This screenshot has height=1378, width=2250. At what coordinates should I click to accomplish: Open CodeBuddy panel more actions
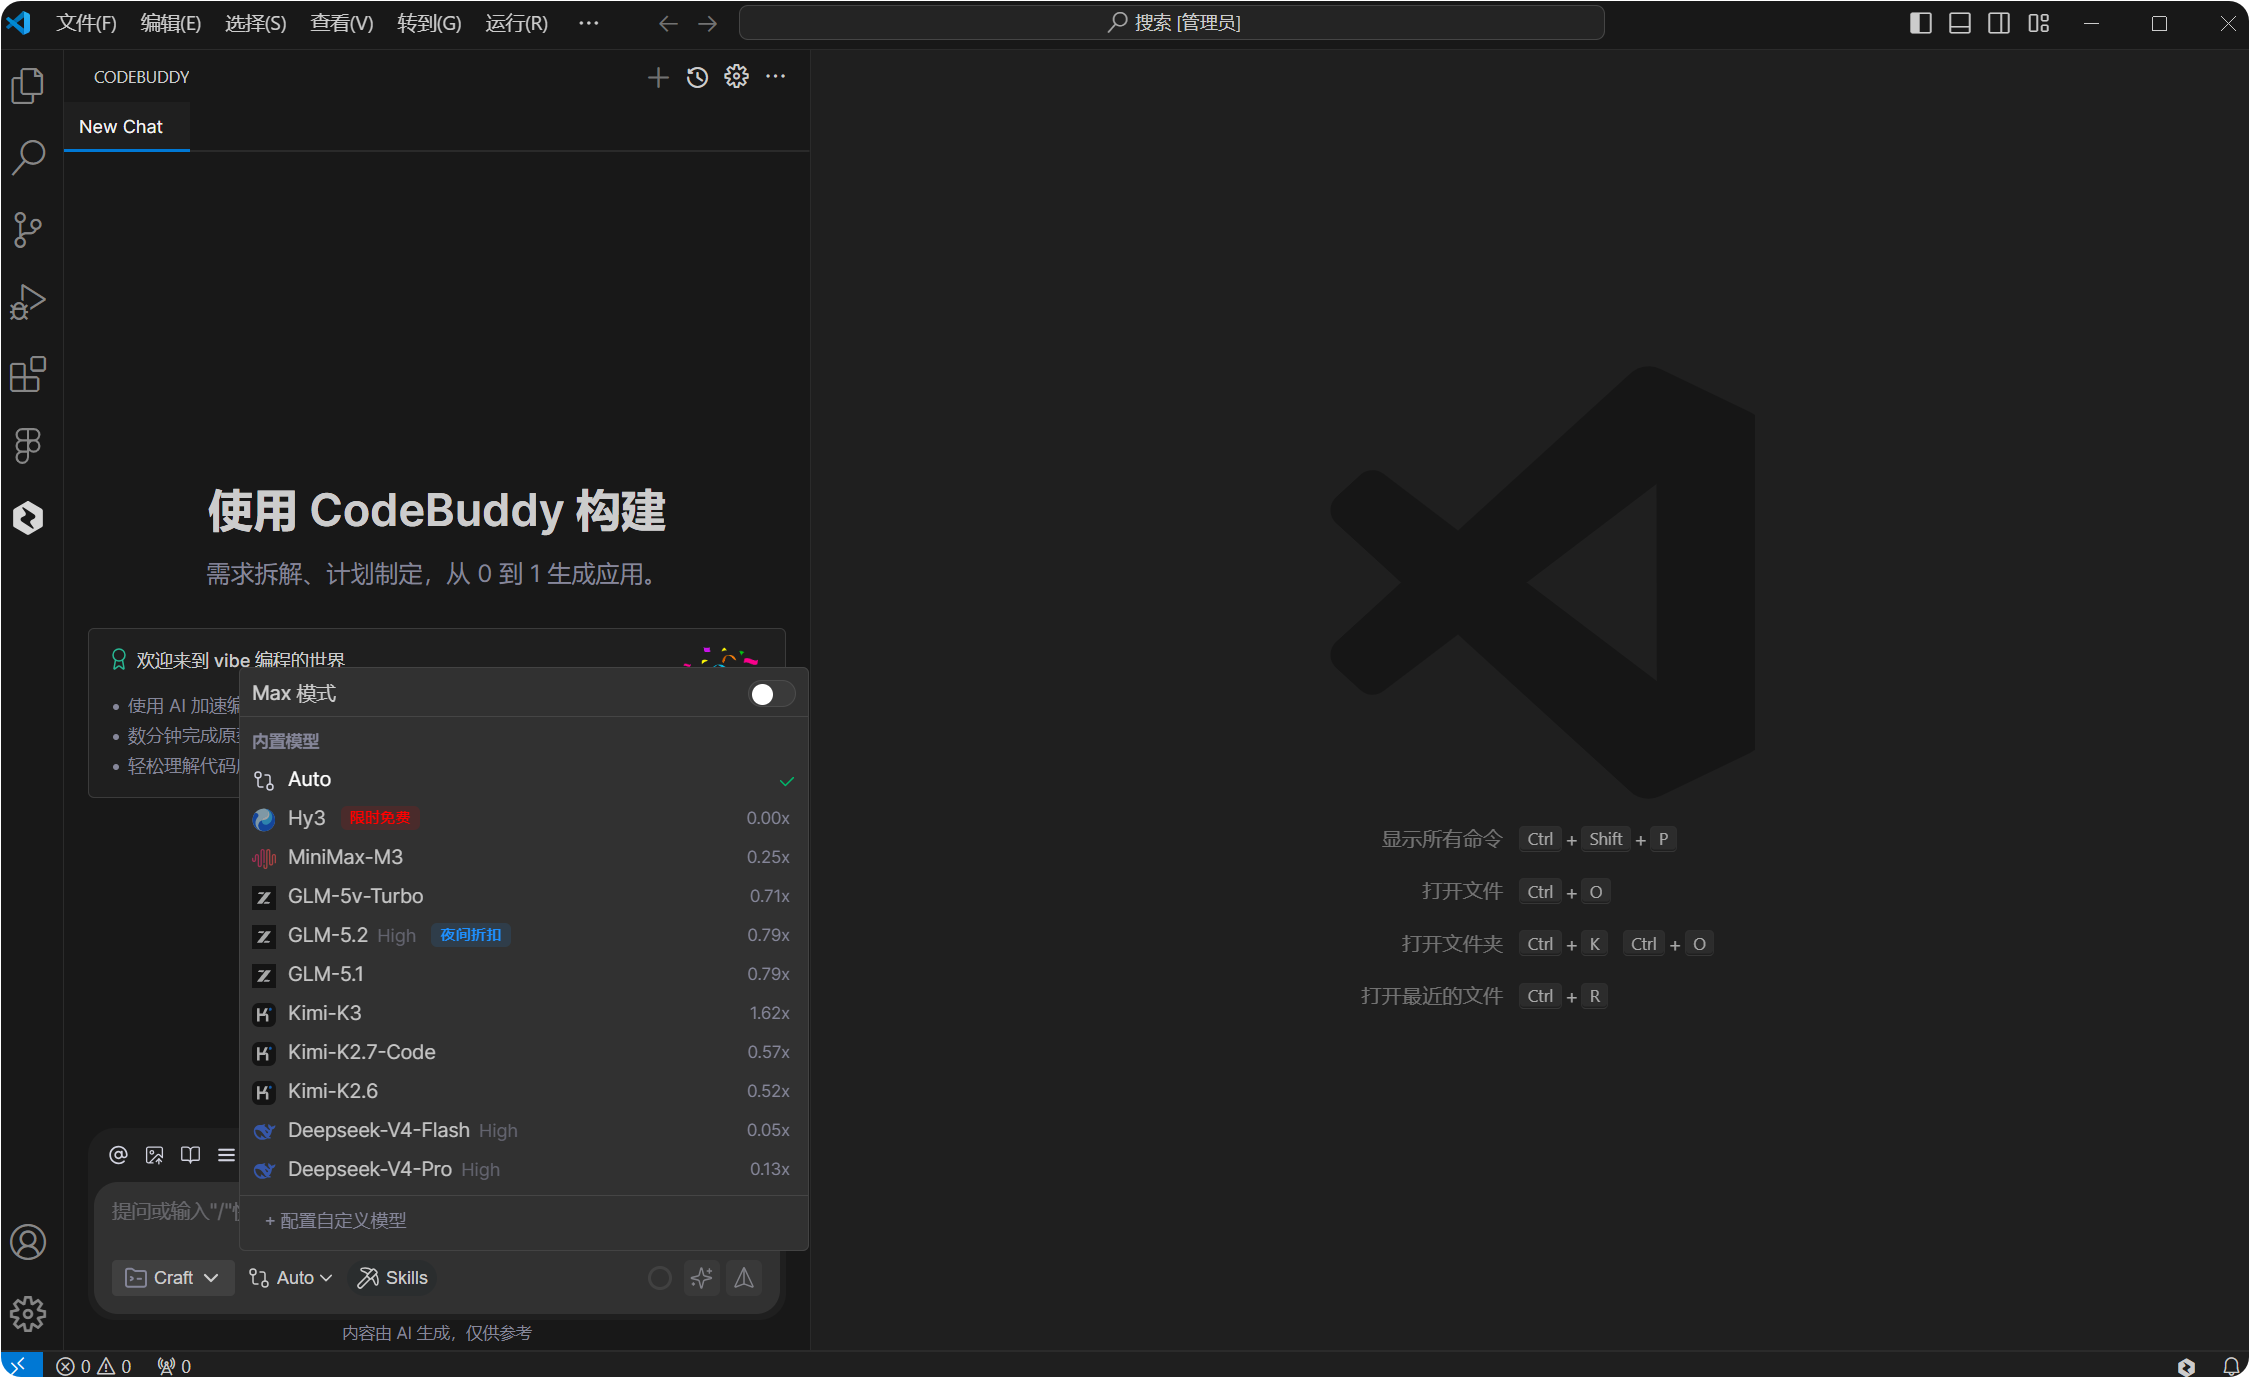click(775, 77)
